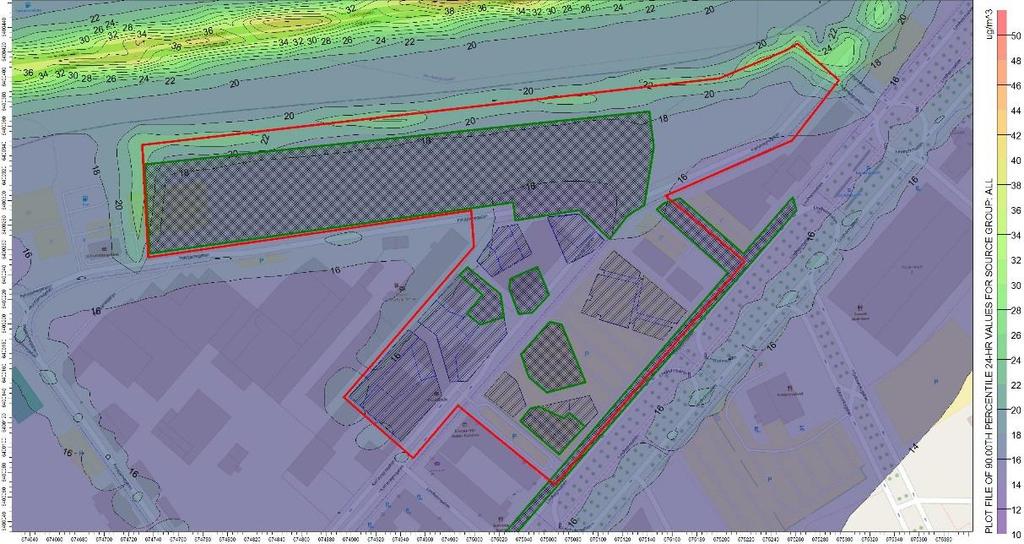Click the legend value 40
Screen dimensions: 1024x544
click(x=1016, y=161)
